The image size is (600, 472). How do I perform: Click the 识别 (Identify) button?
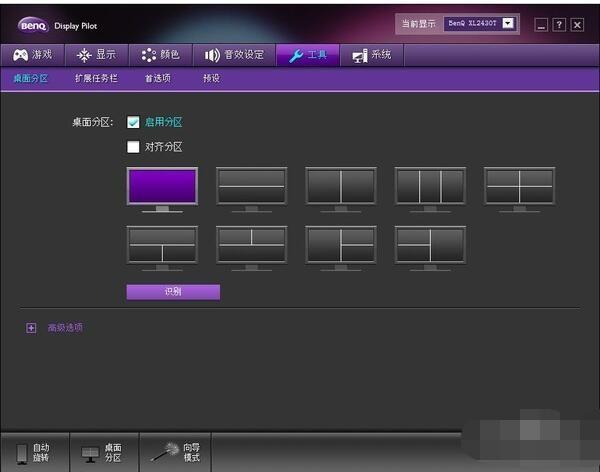[x=173, y=292]
